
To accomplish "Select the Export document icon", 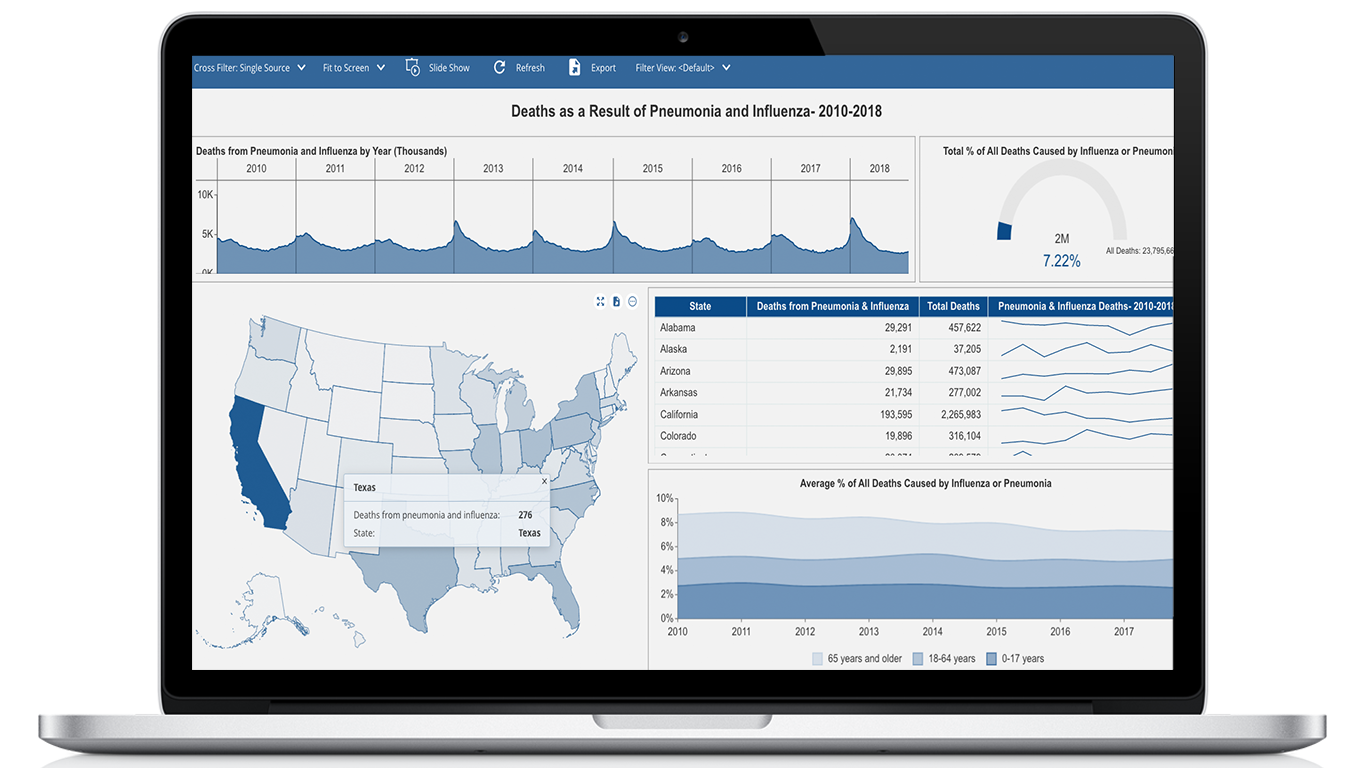I will point(575,67).
